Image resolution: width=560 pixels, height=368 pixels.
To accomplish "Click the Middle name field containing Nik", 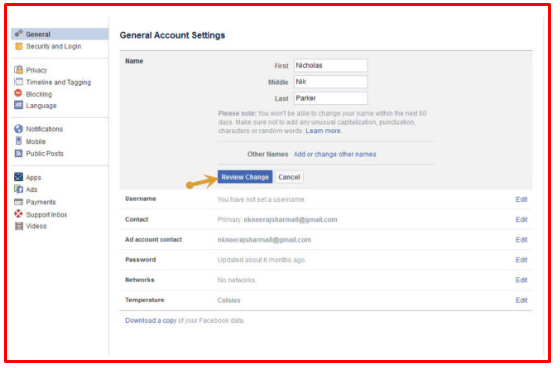I will click(331, 82).
